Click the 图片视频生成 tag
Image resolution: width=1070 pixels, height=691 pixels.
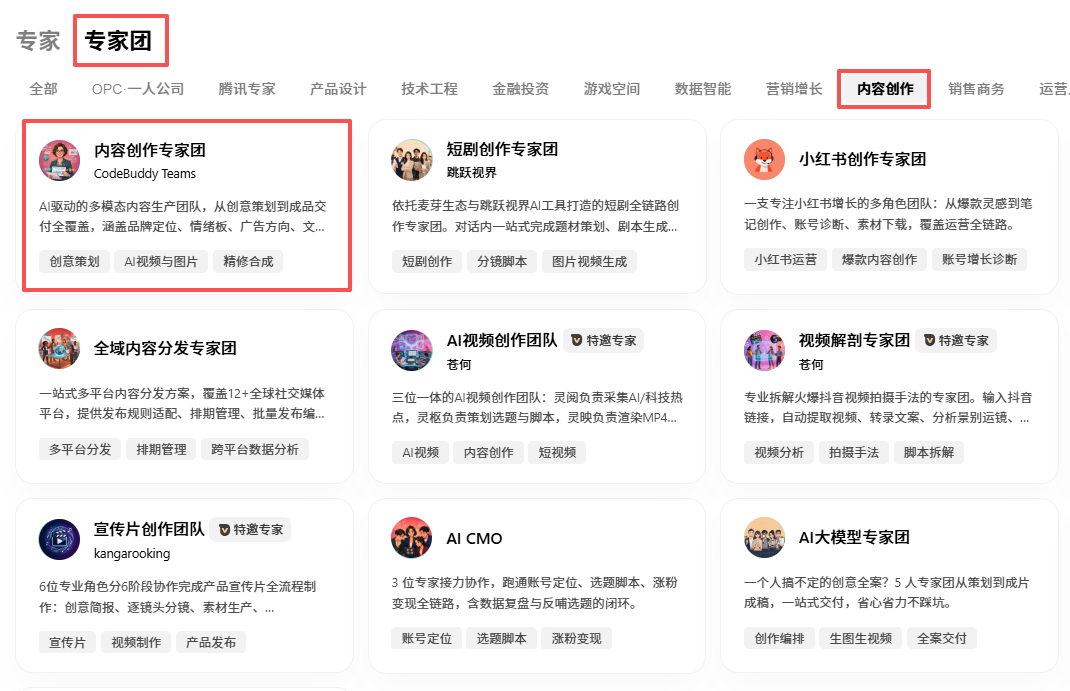tap(590, 262)
